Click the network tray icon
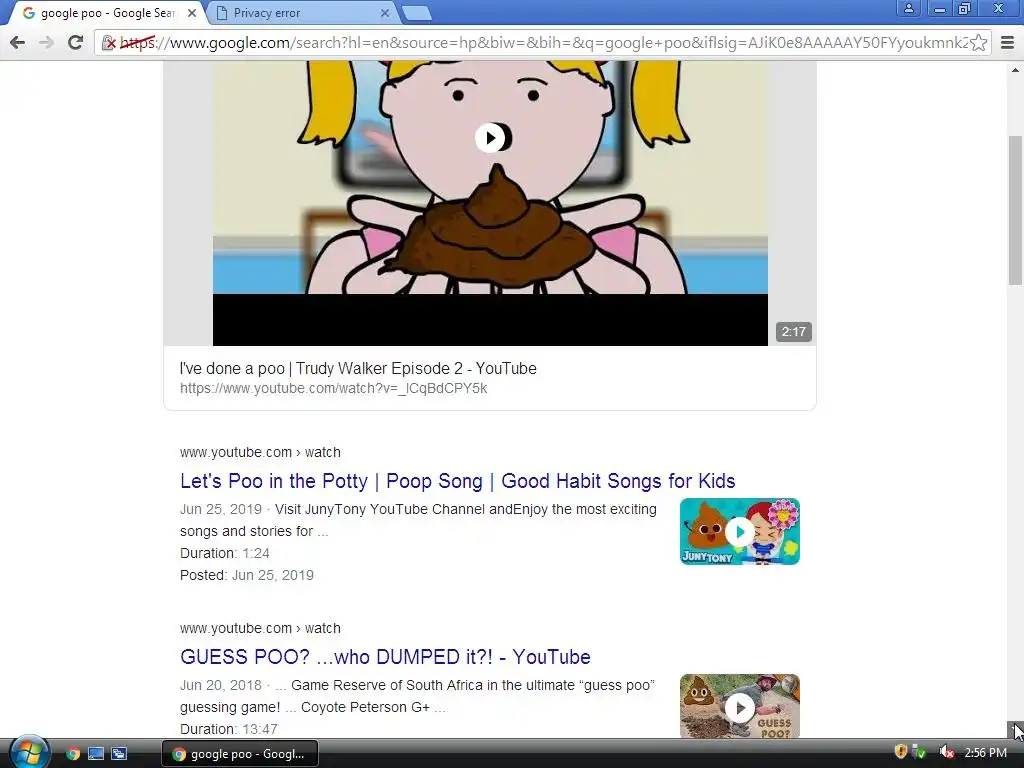This screenshot has height=768, width=1024. [x=919, y=752]
